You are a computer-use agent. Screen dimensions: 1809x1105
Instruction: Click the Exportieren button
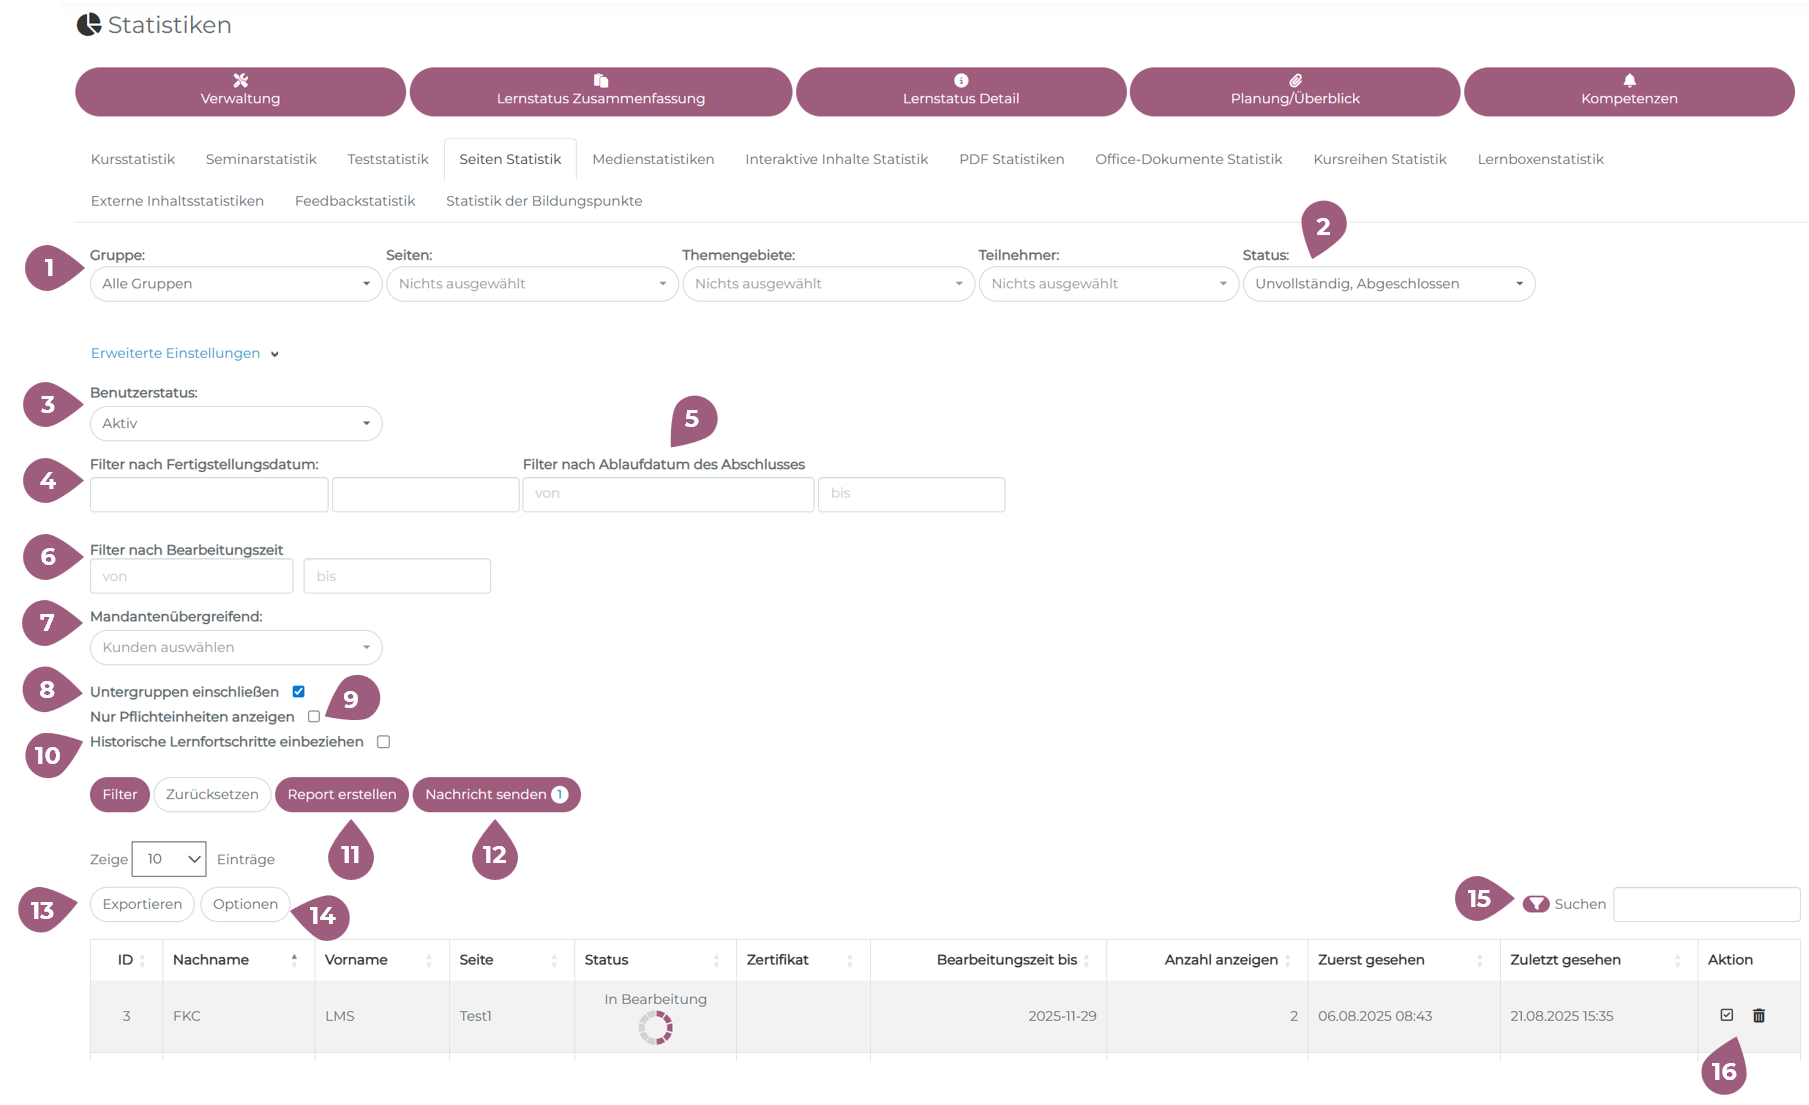coord(142,905)
